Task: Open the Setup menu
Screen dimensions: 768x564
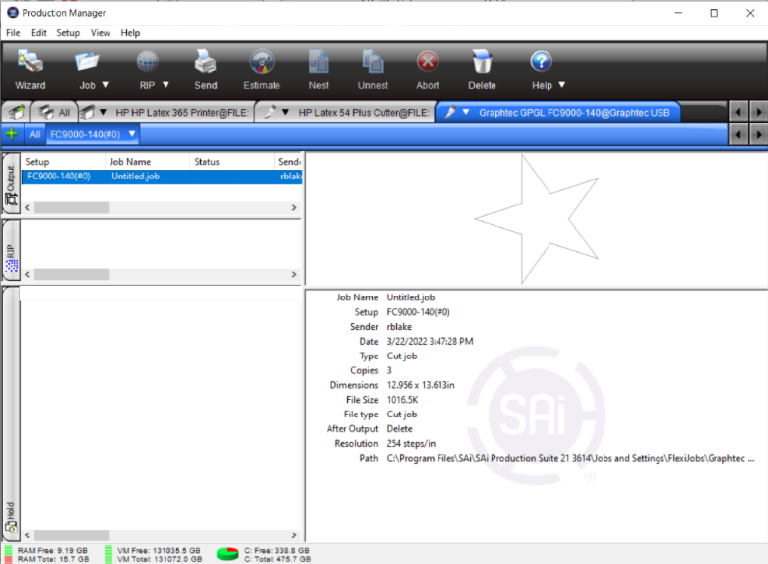Action: click(x=68, y=33)
